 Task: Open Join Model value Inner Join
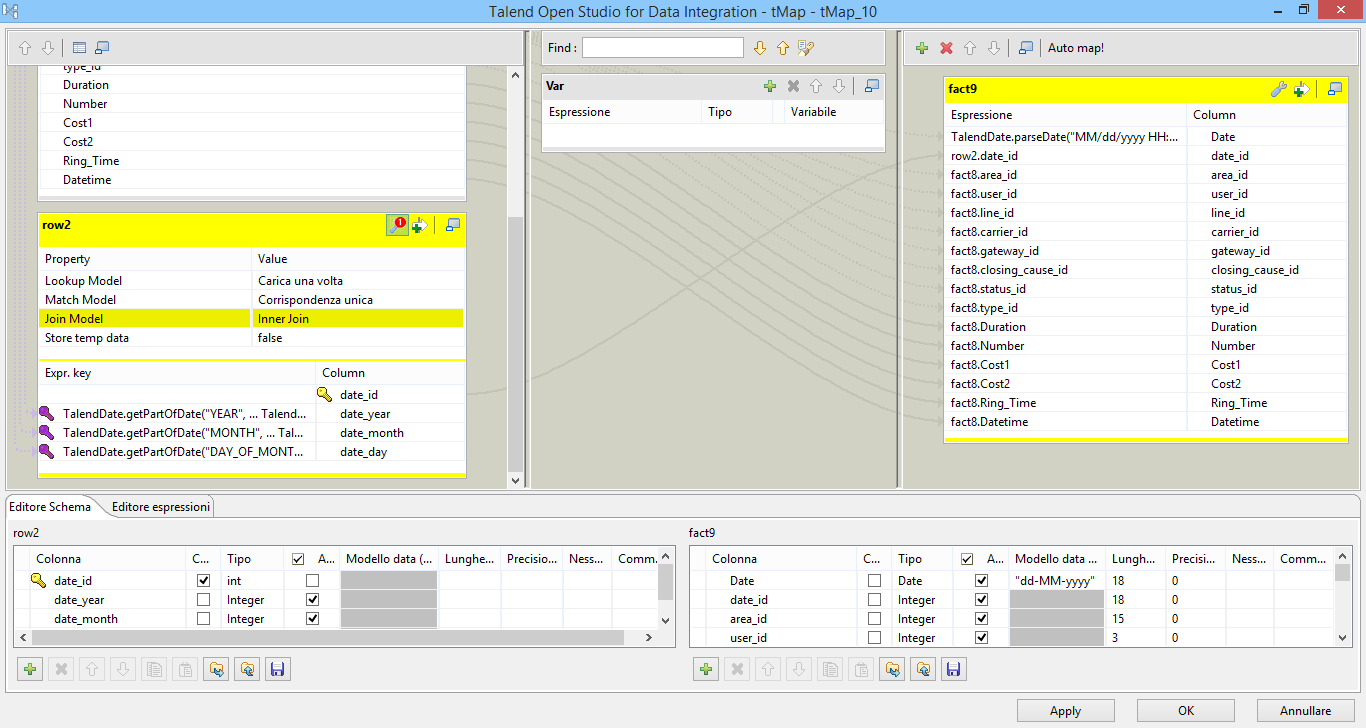point(358,318)
